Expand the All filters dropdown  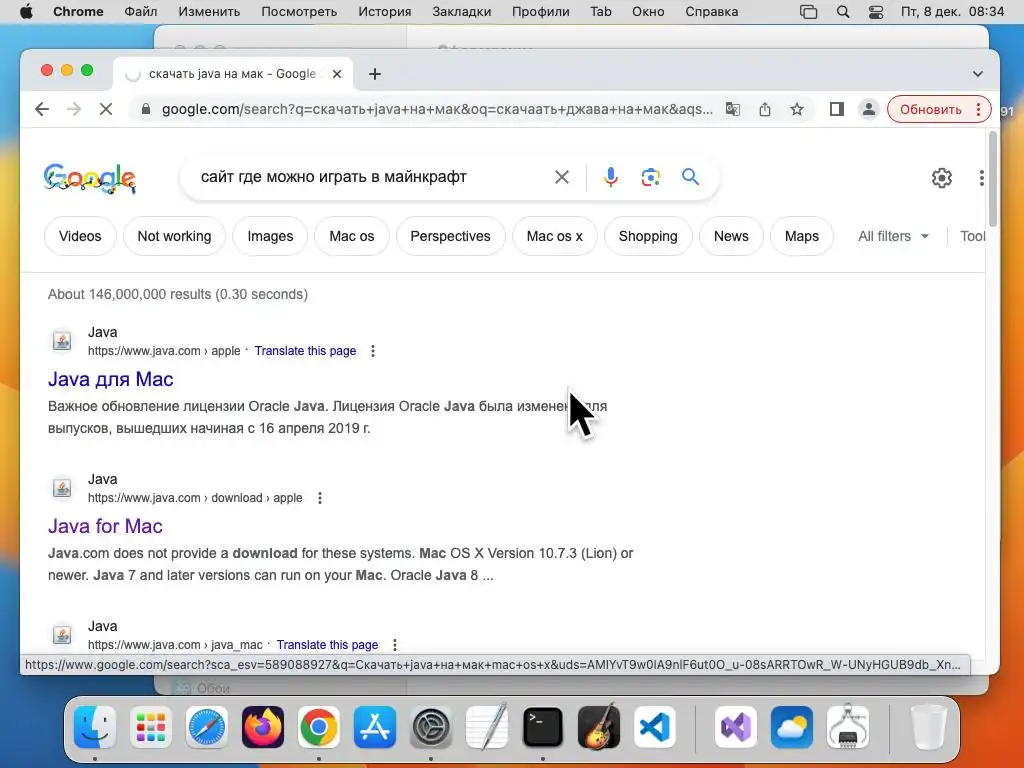click(x=893, y=236)
